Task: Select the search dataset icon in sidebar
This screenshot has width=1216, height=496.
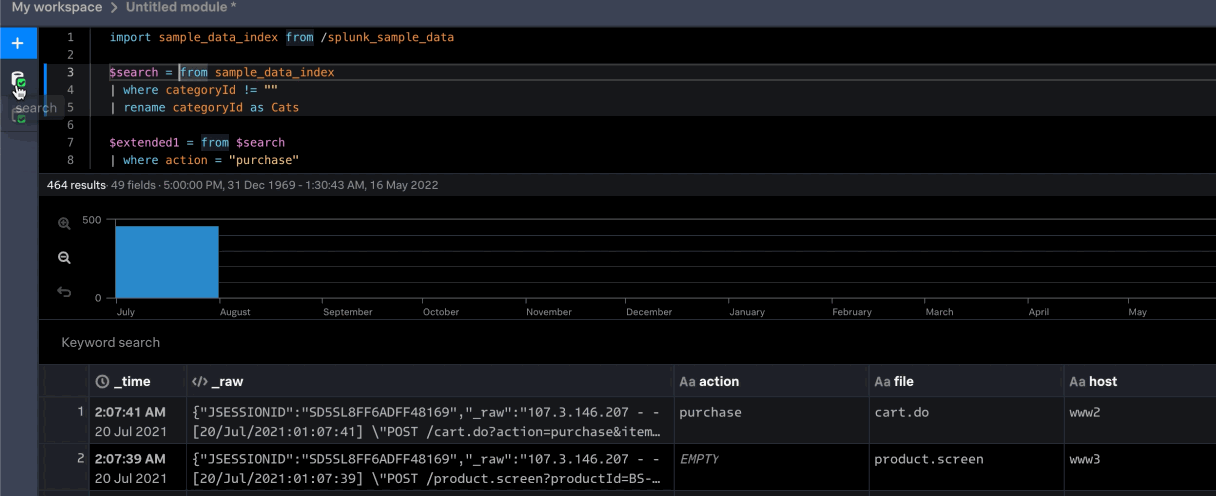Action: (x=18, y=80)
